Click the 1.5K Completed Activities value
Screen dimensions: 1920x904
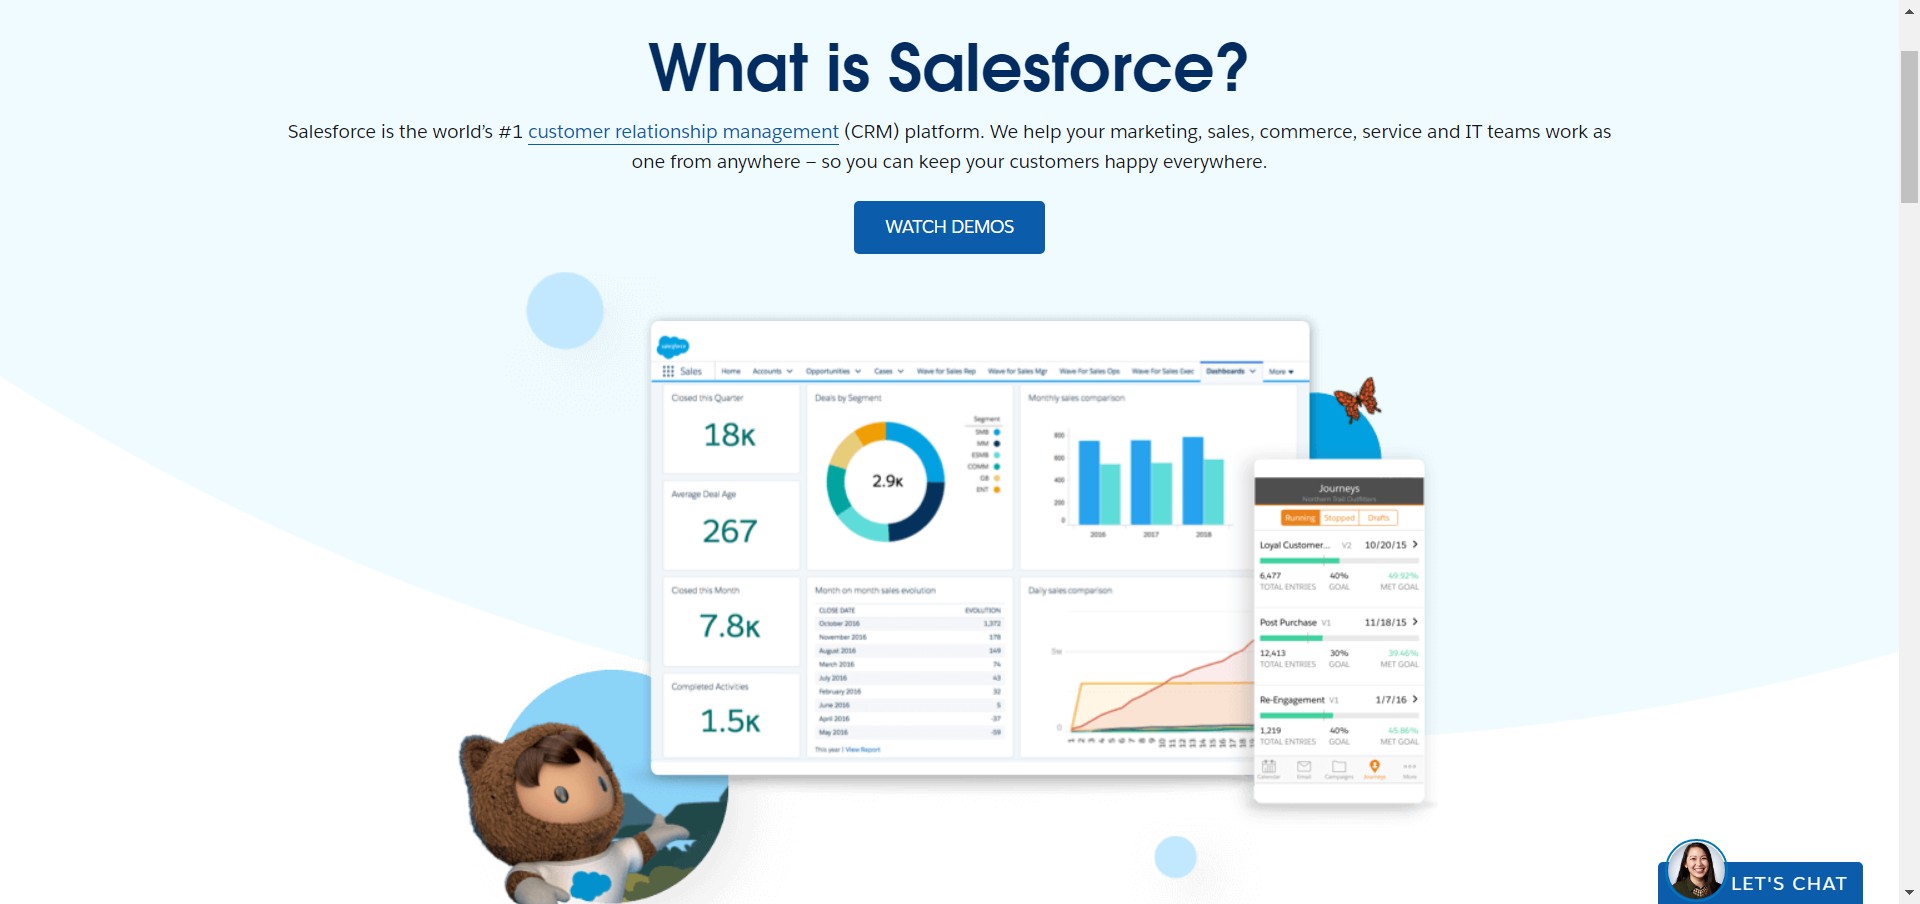point(730,721)
